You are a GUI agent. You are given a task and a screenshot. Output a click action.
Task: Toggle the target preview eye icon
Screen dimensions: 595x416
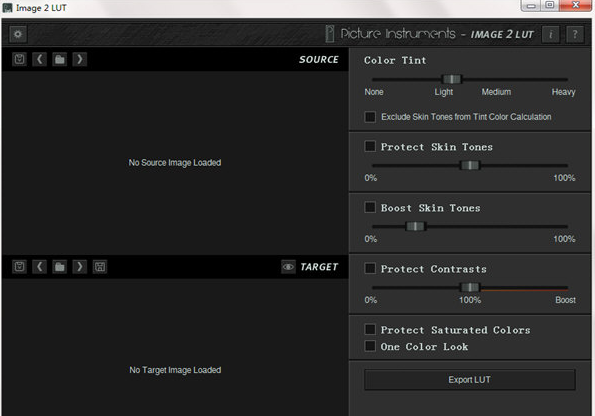[288, 267]
